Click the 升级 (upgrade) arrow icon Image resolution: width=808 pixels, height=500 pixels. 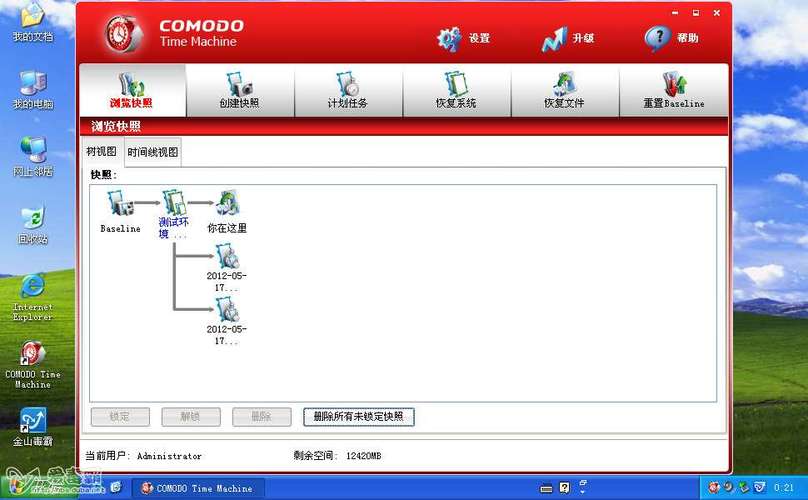coord(554,39)
